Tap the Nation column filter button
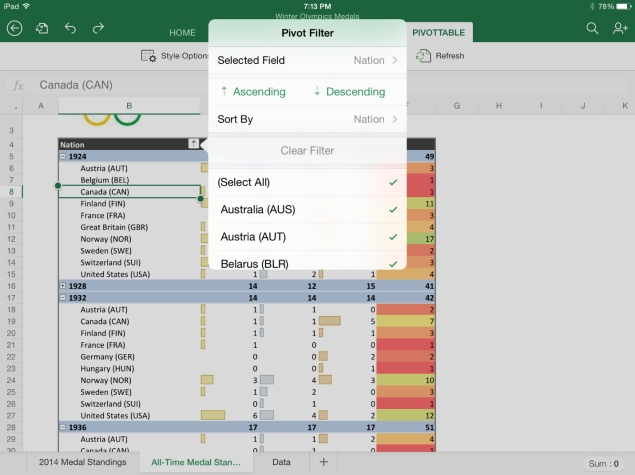Viewport: 635px width, 475px height. pos(194,144)
